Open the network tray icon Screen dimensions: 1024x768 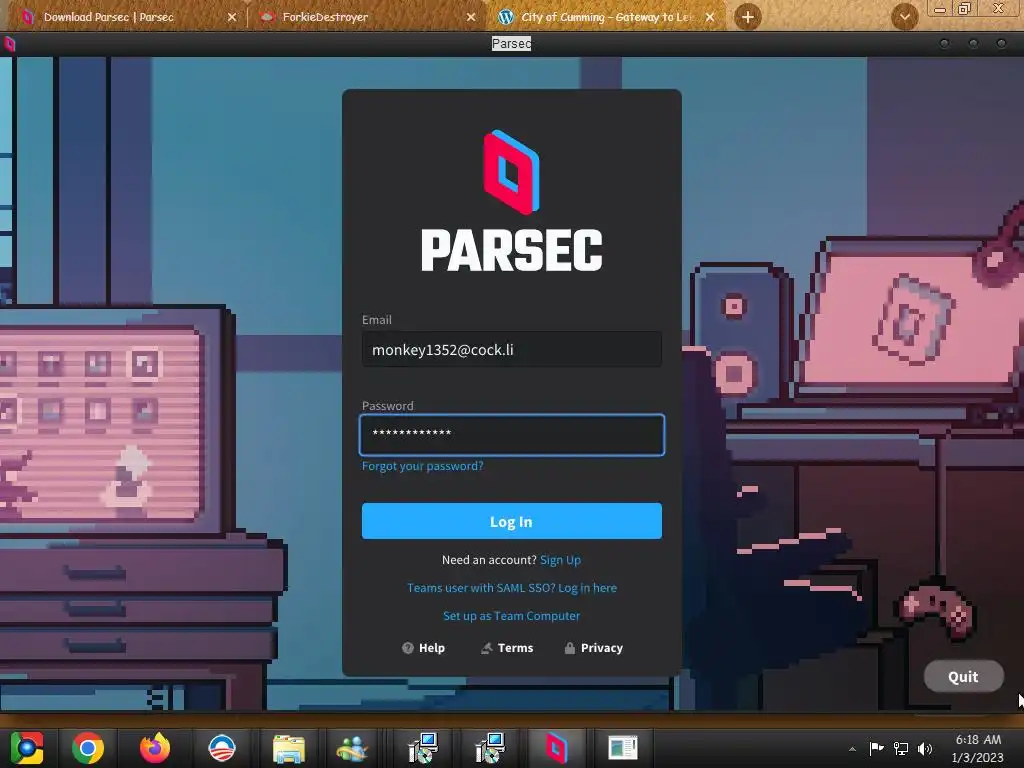pos(901,748)
